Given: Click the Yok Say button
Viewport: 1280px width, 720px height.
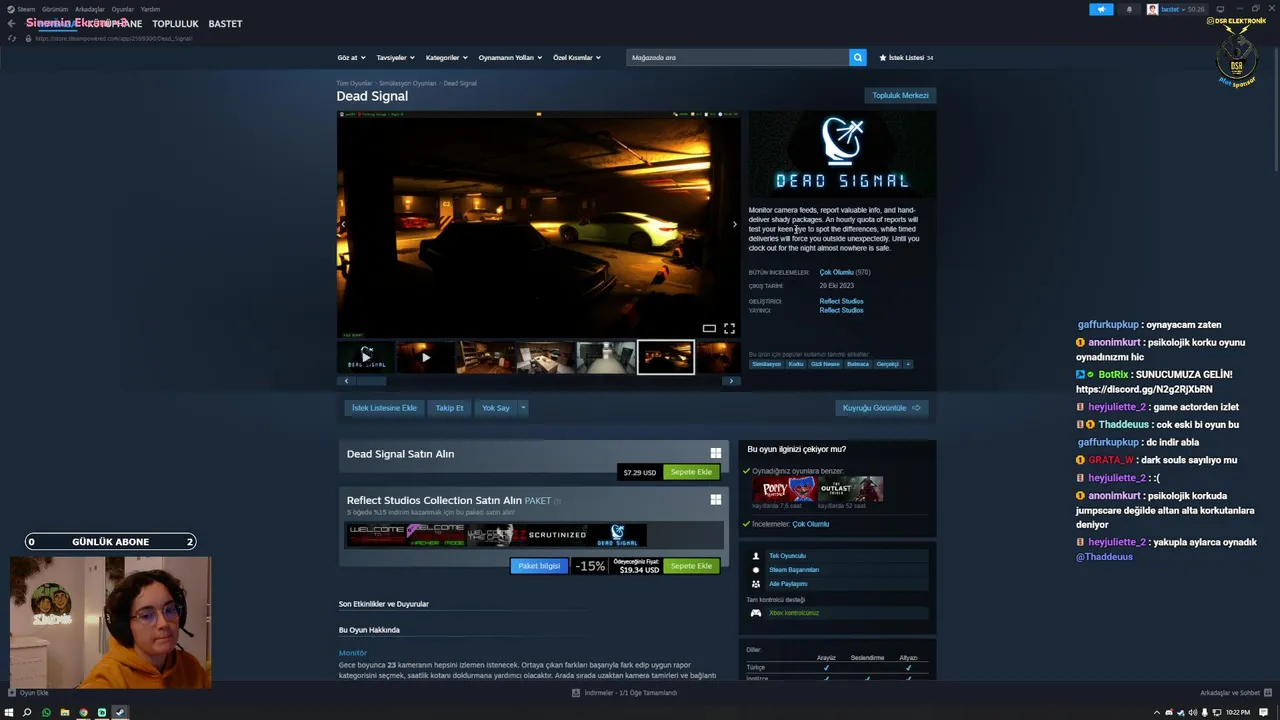Looking at the screenshot, I should 496,408.
